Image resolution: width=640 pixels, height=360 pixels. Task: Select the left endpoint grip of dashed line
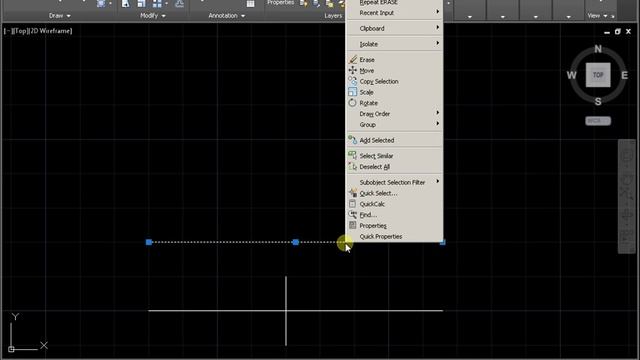(149, 242)
